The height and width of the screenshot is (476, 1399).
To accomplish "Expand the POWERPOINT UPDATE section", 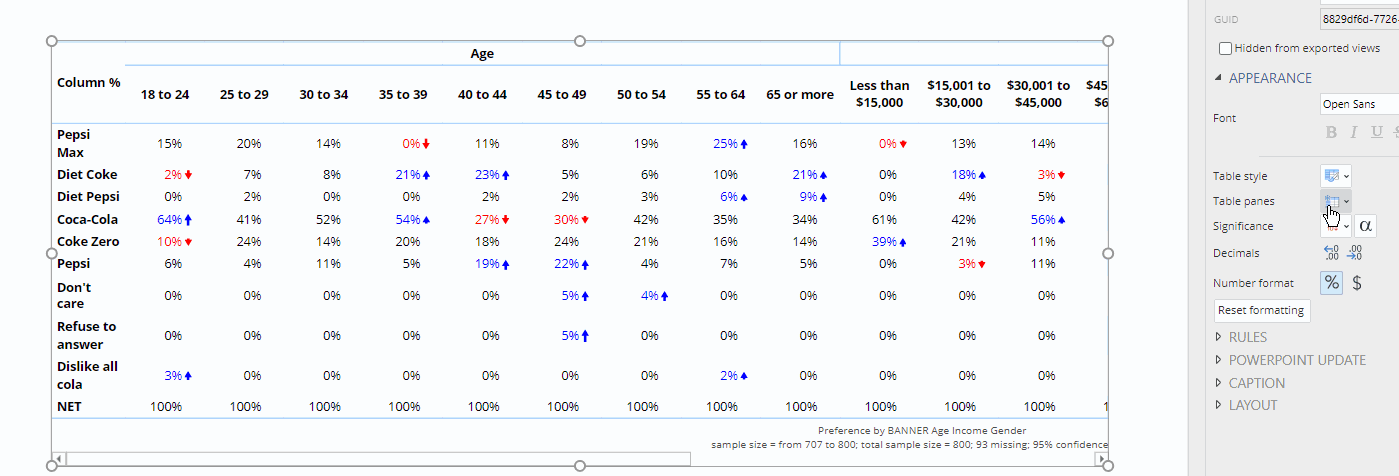I will pyautogui.click(x=1218, y=360).
